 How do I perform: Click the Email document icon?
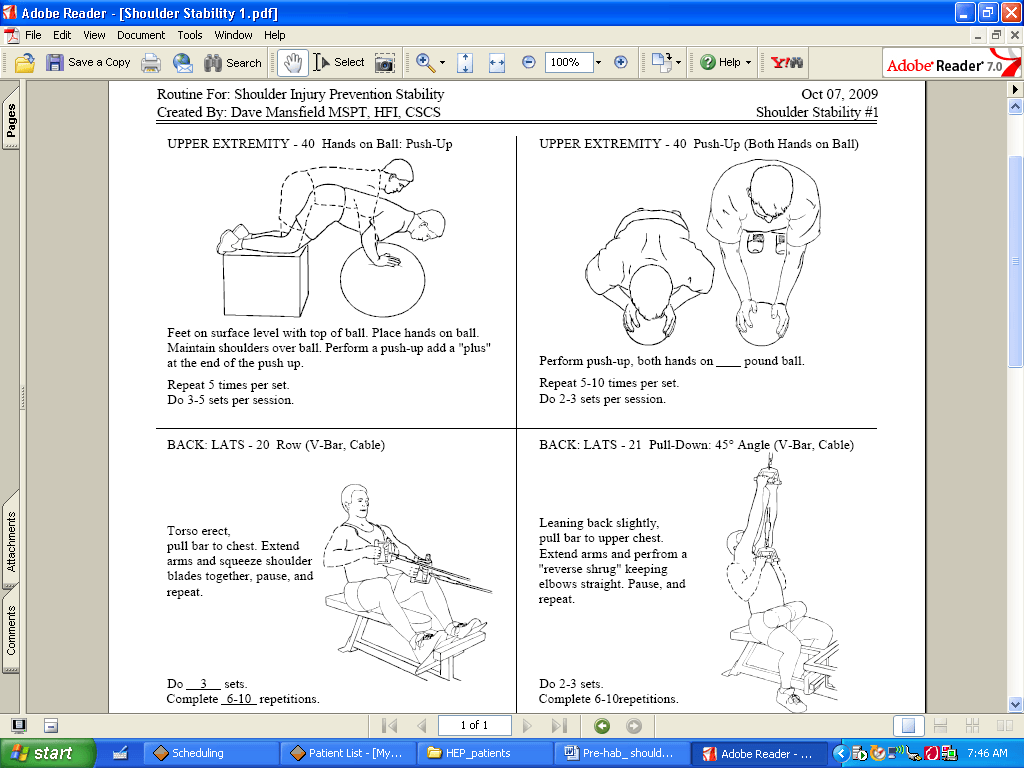[182, 63]
